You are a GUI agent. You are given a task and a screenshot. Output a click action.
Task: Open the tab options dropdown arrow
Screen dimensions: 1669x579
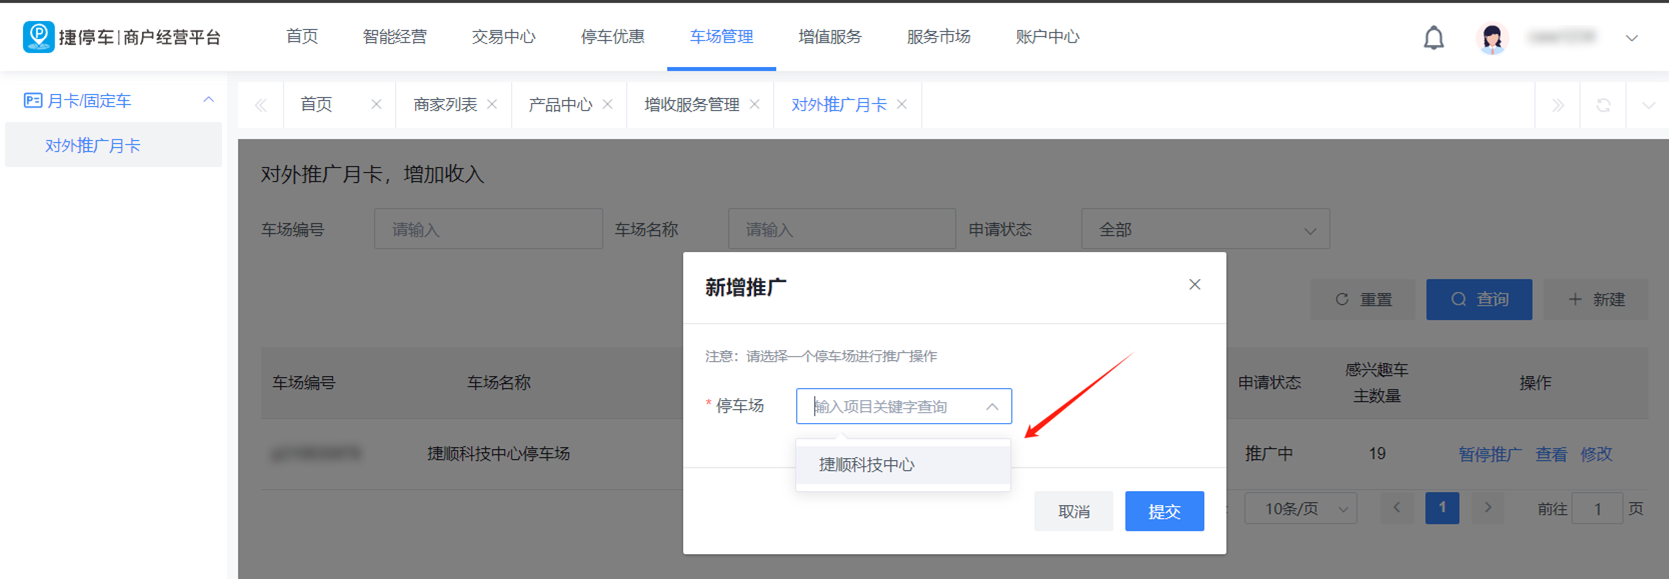point(1648,105)
